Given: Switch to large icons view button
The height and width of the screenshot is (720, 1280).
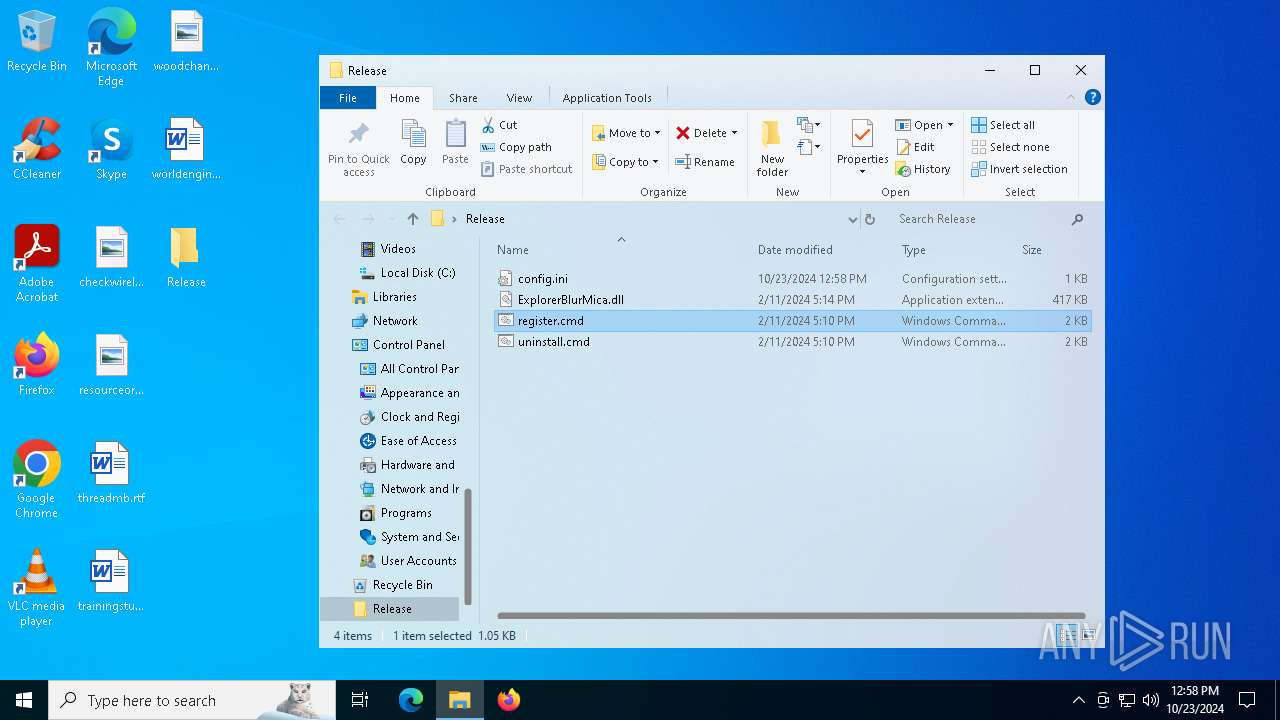Looking at the screenshot, I should 1090,635.
